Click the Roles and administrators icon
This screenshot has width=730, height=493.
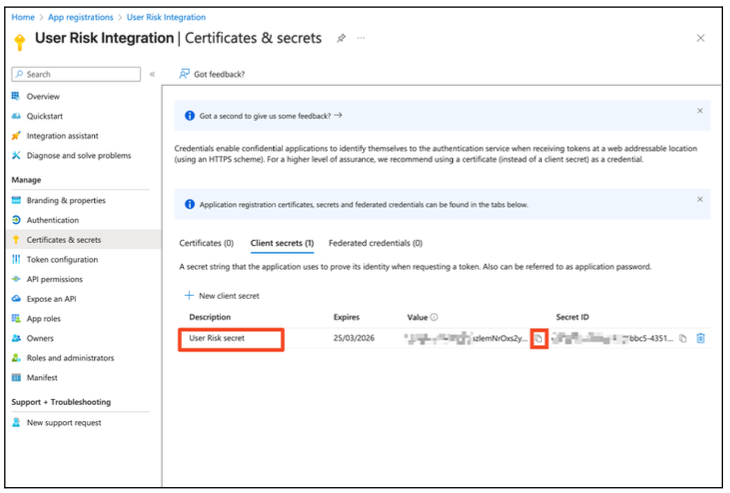(16, 358)
